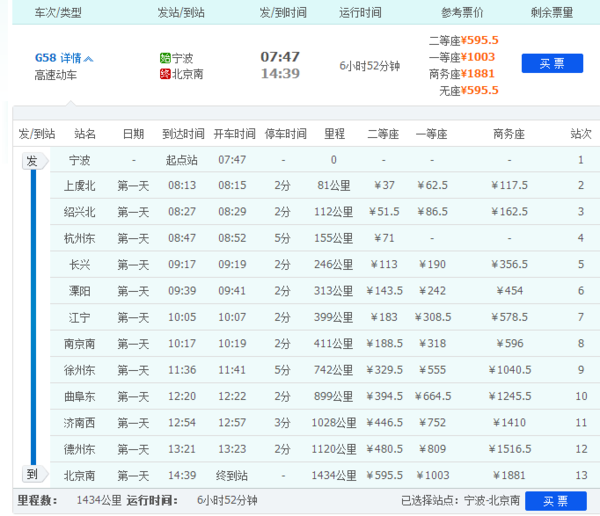Viewport: 600px width, 516px height.
Task: Select the 绍兴北 station name
Action: click(80, 212)
